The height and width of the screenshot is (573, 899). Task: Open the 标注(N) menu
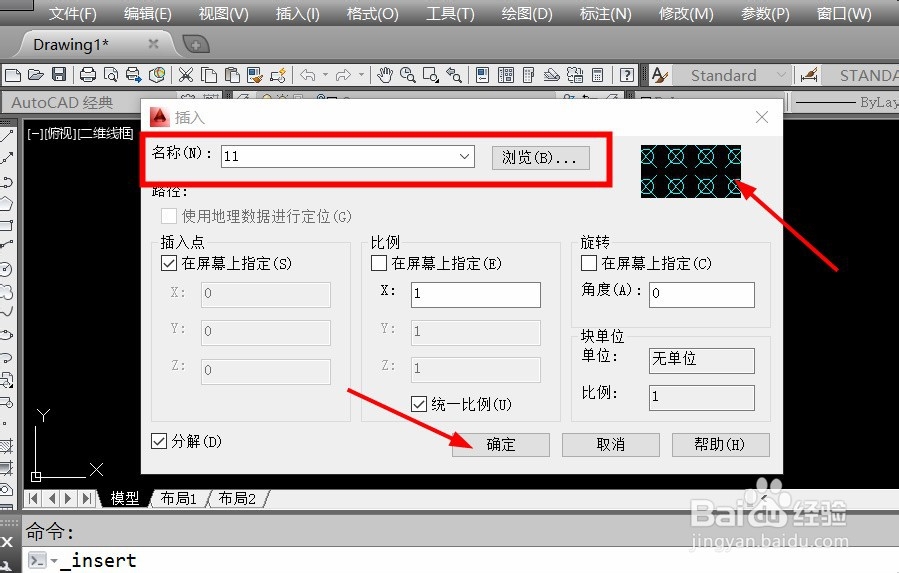click(x=605, y=13)
